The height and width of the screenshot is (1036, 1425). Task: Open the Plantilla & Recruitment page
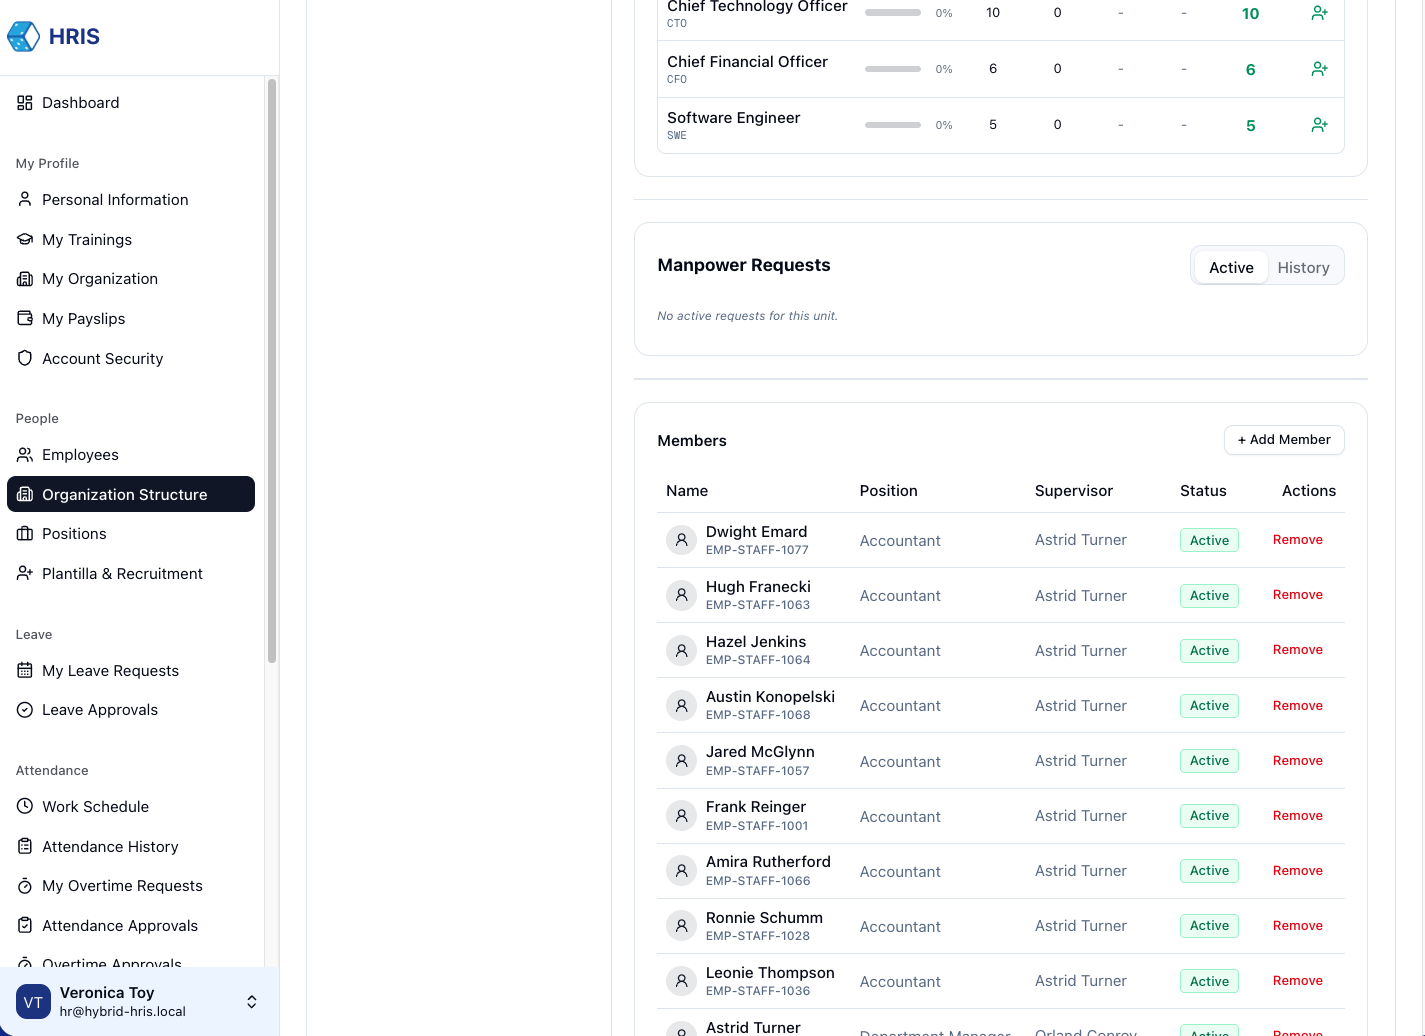click(122, 574)
